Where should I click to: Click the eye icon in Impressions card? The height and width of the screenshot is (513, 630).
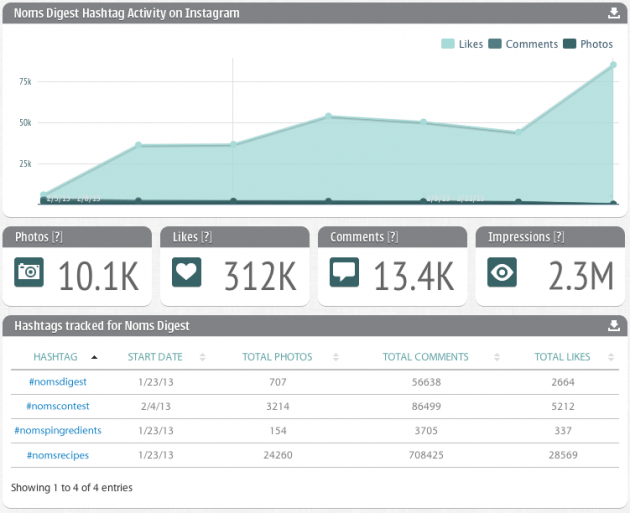[502, 272]
